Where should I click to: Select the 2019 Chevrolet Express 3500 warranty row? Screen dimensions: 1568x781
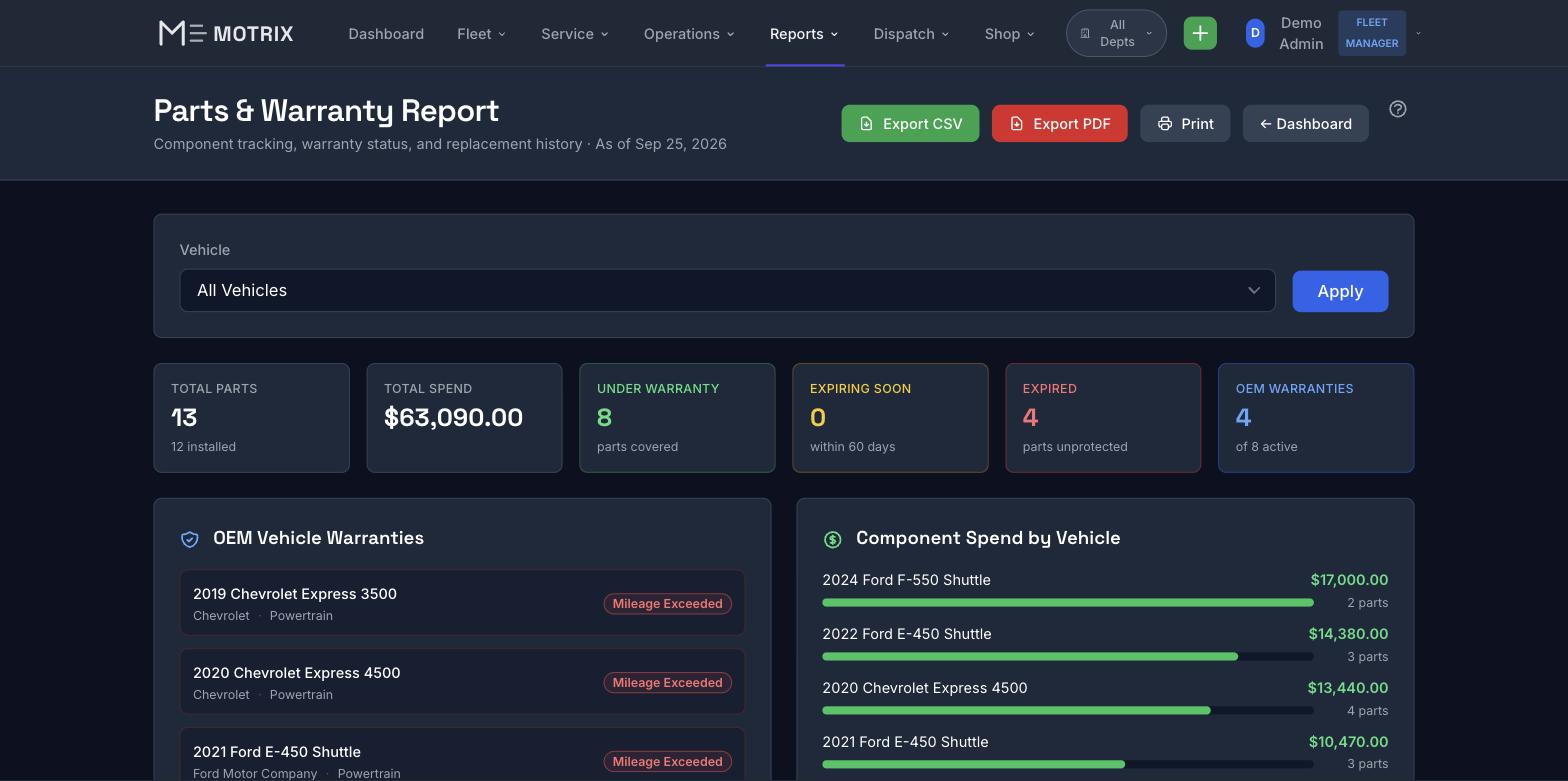point(462,603)
